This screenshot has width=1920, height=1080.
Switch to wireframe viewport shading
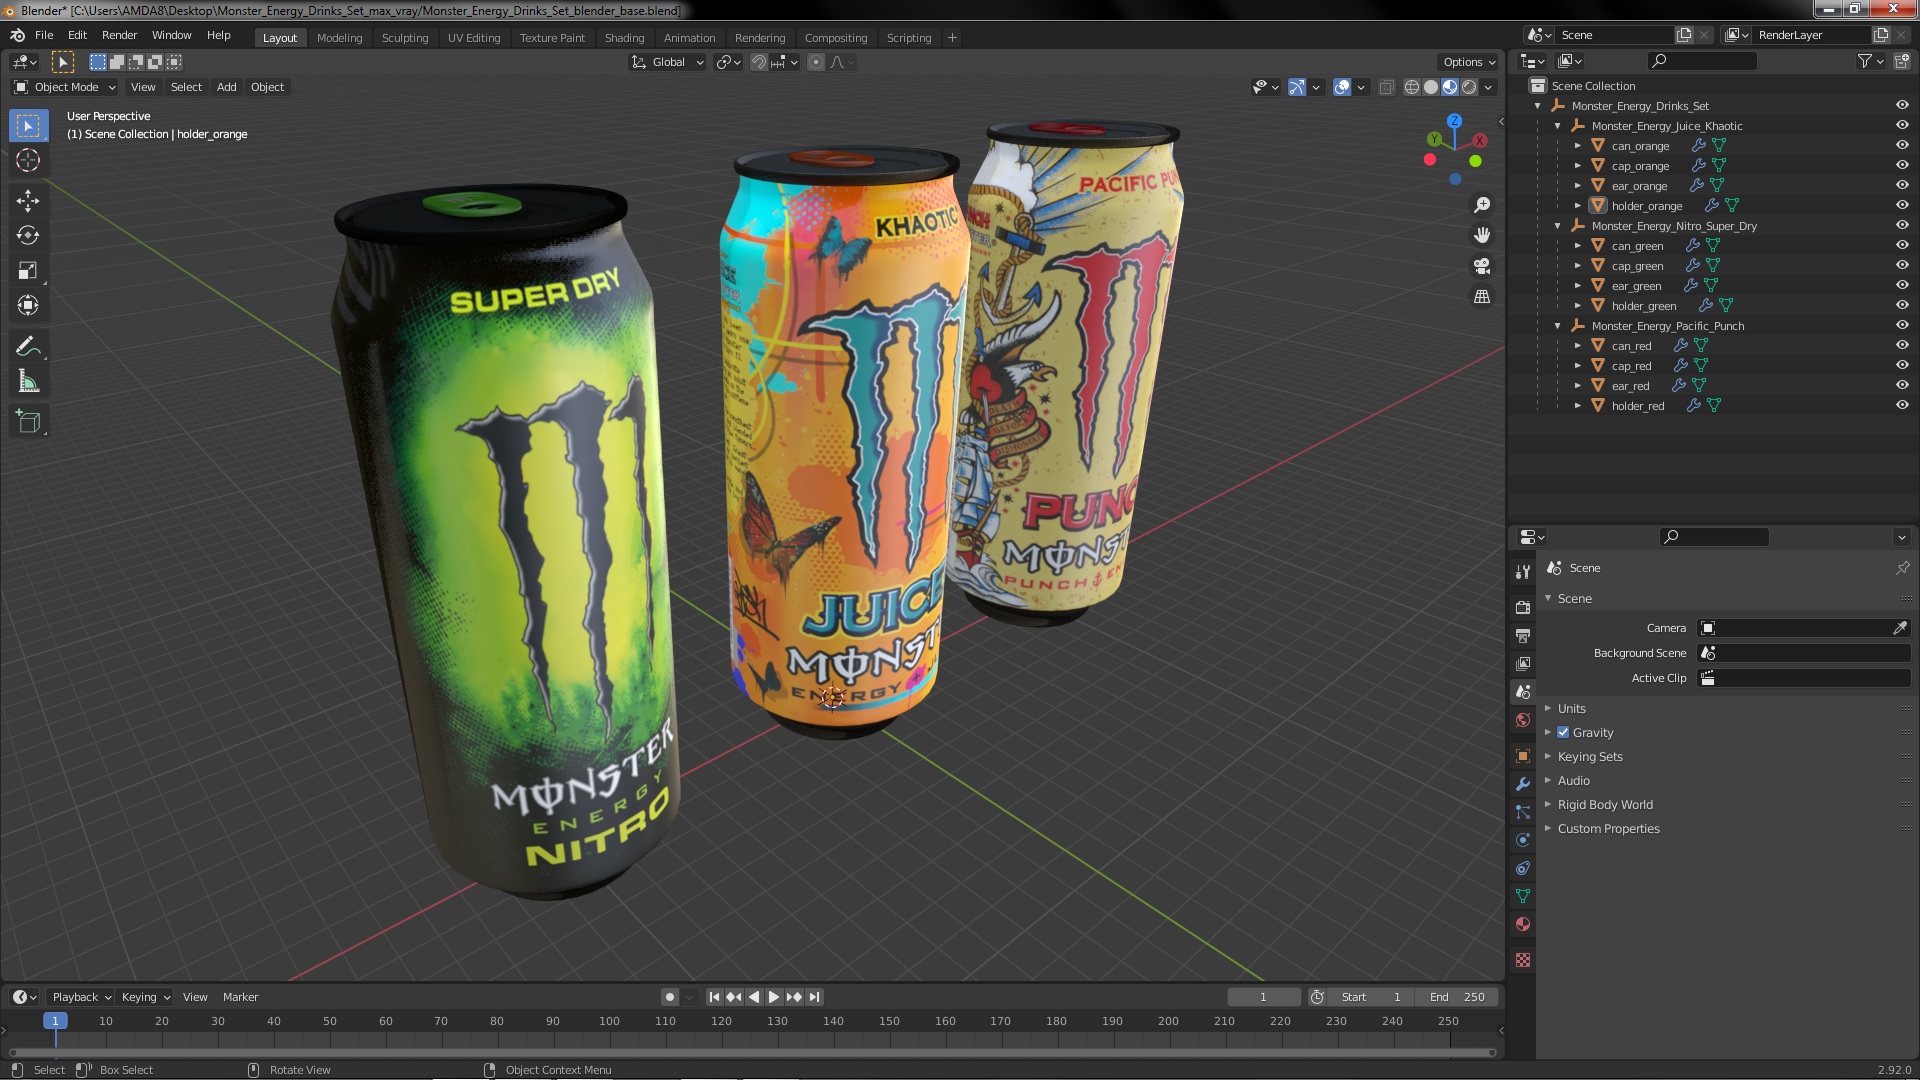[x=1412, y=87]
